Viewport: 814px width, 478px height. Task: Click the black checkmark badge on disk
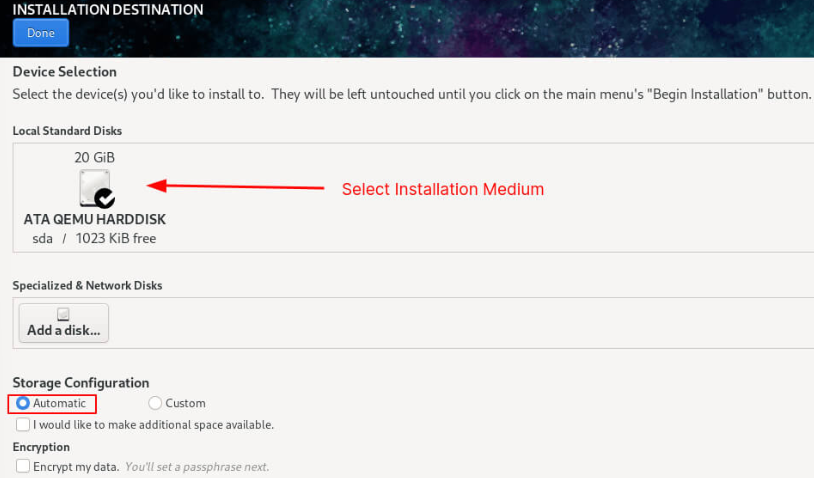pyautogui.click(x=105, y=198)
